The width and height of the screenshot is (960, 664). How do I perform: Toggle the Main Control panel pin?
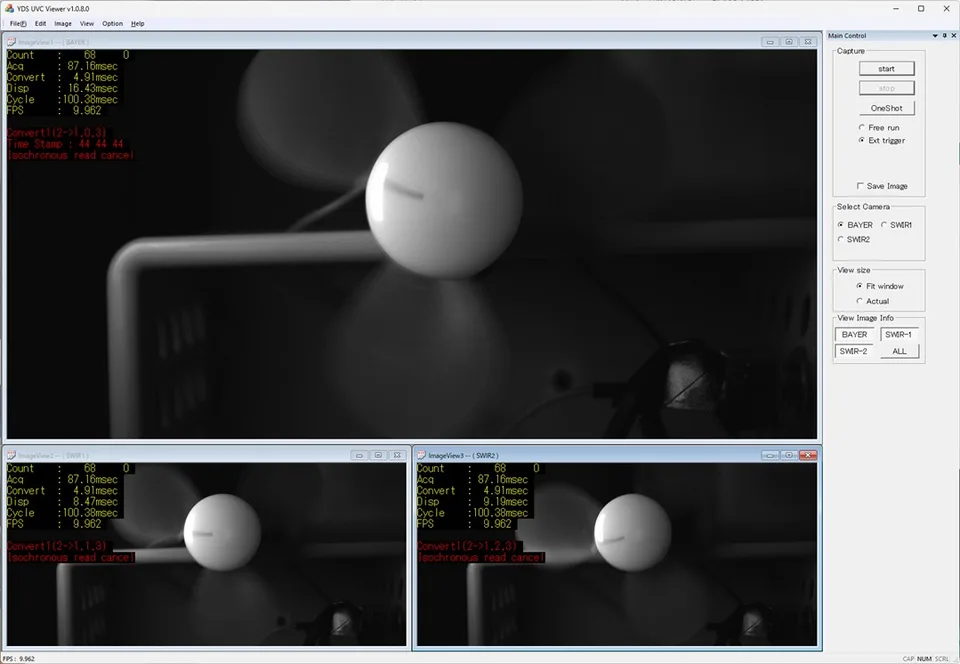(945, 36)
